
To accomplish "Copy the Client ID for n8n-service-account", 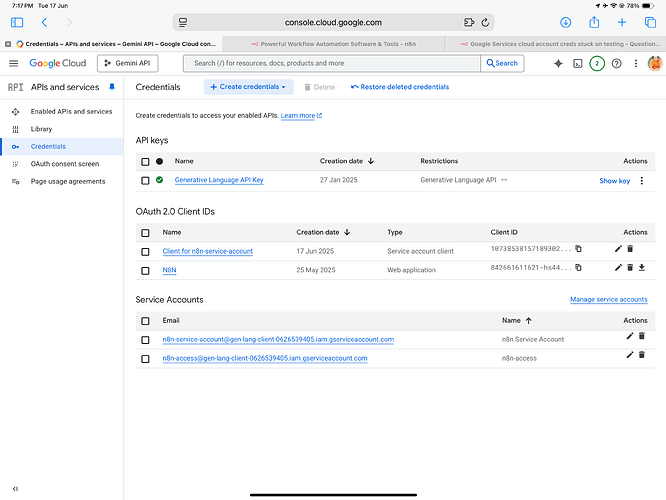I will pyautogui.click(x=578, y=249).
